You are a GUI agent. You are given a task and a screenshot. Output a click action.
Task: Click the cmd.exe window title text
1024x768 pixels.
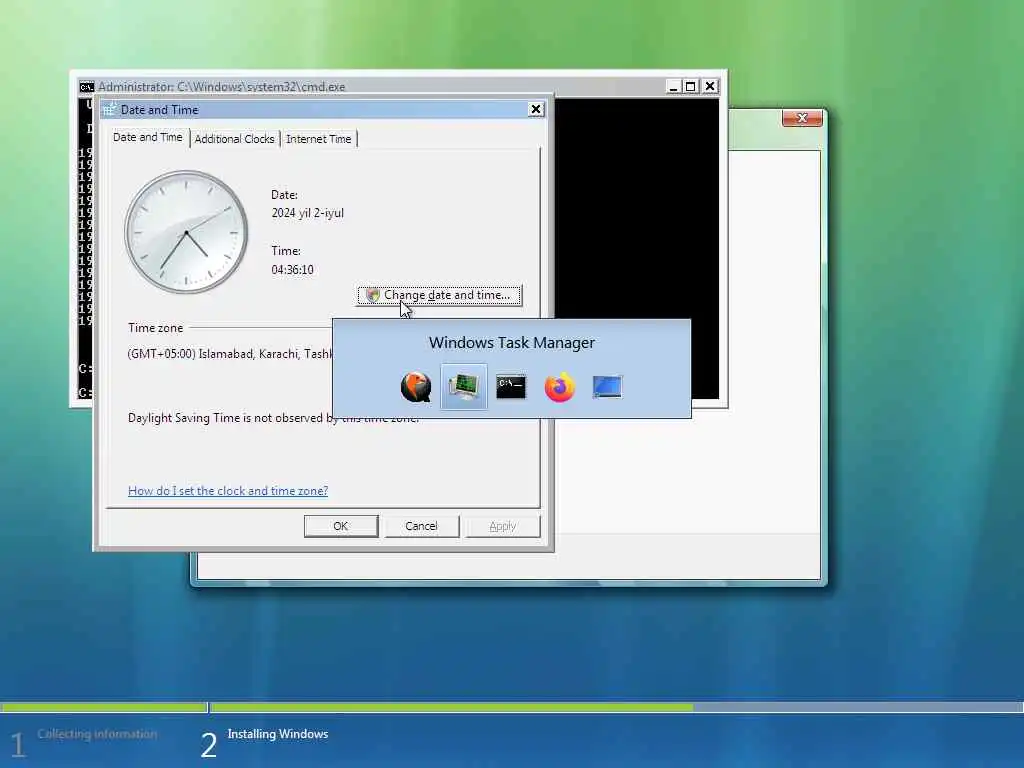[221, 87]
